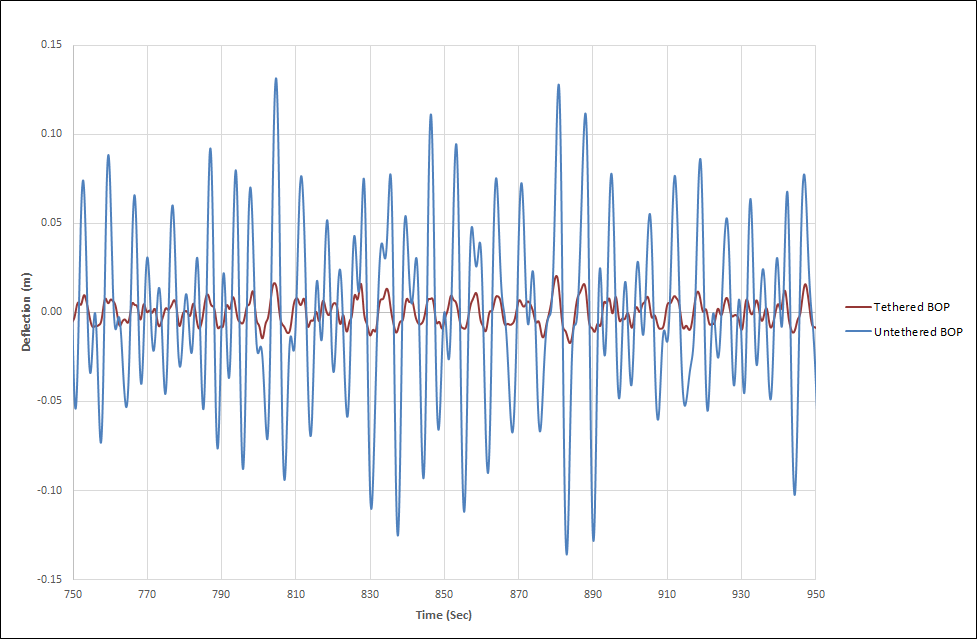Click the Tethered BOP legend label
Image resolution: width=977 pixels, height=639 pixels.
[x=911, y=307]
